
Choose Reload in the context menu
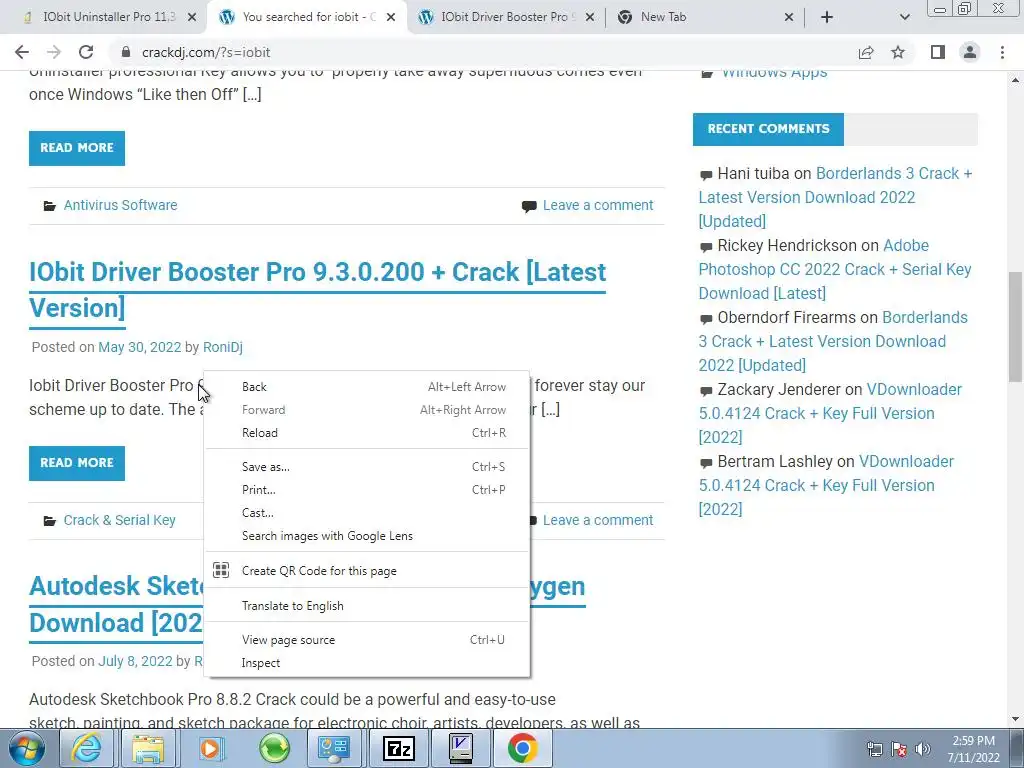click(x=366, y=432)
